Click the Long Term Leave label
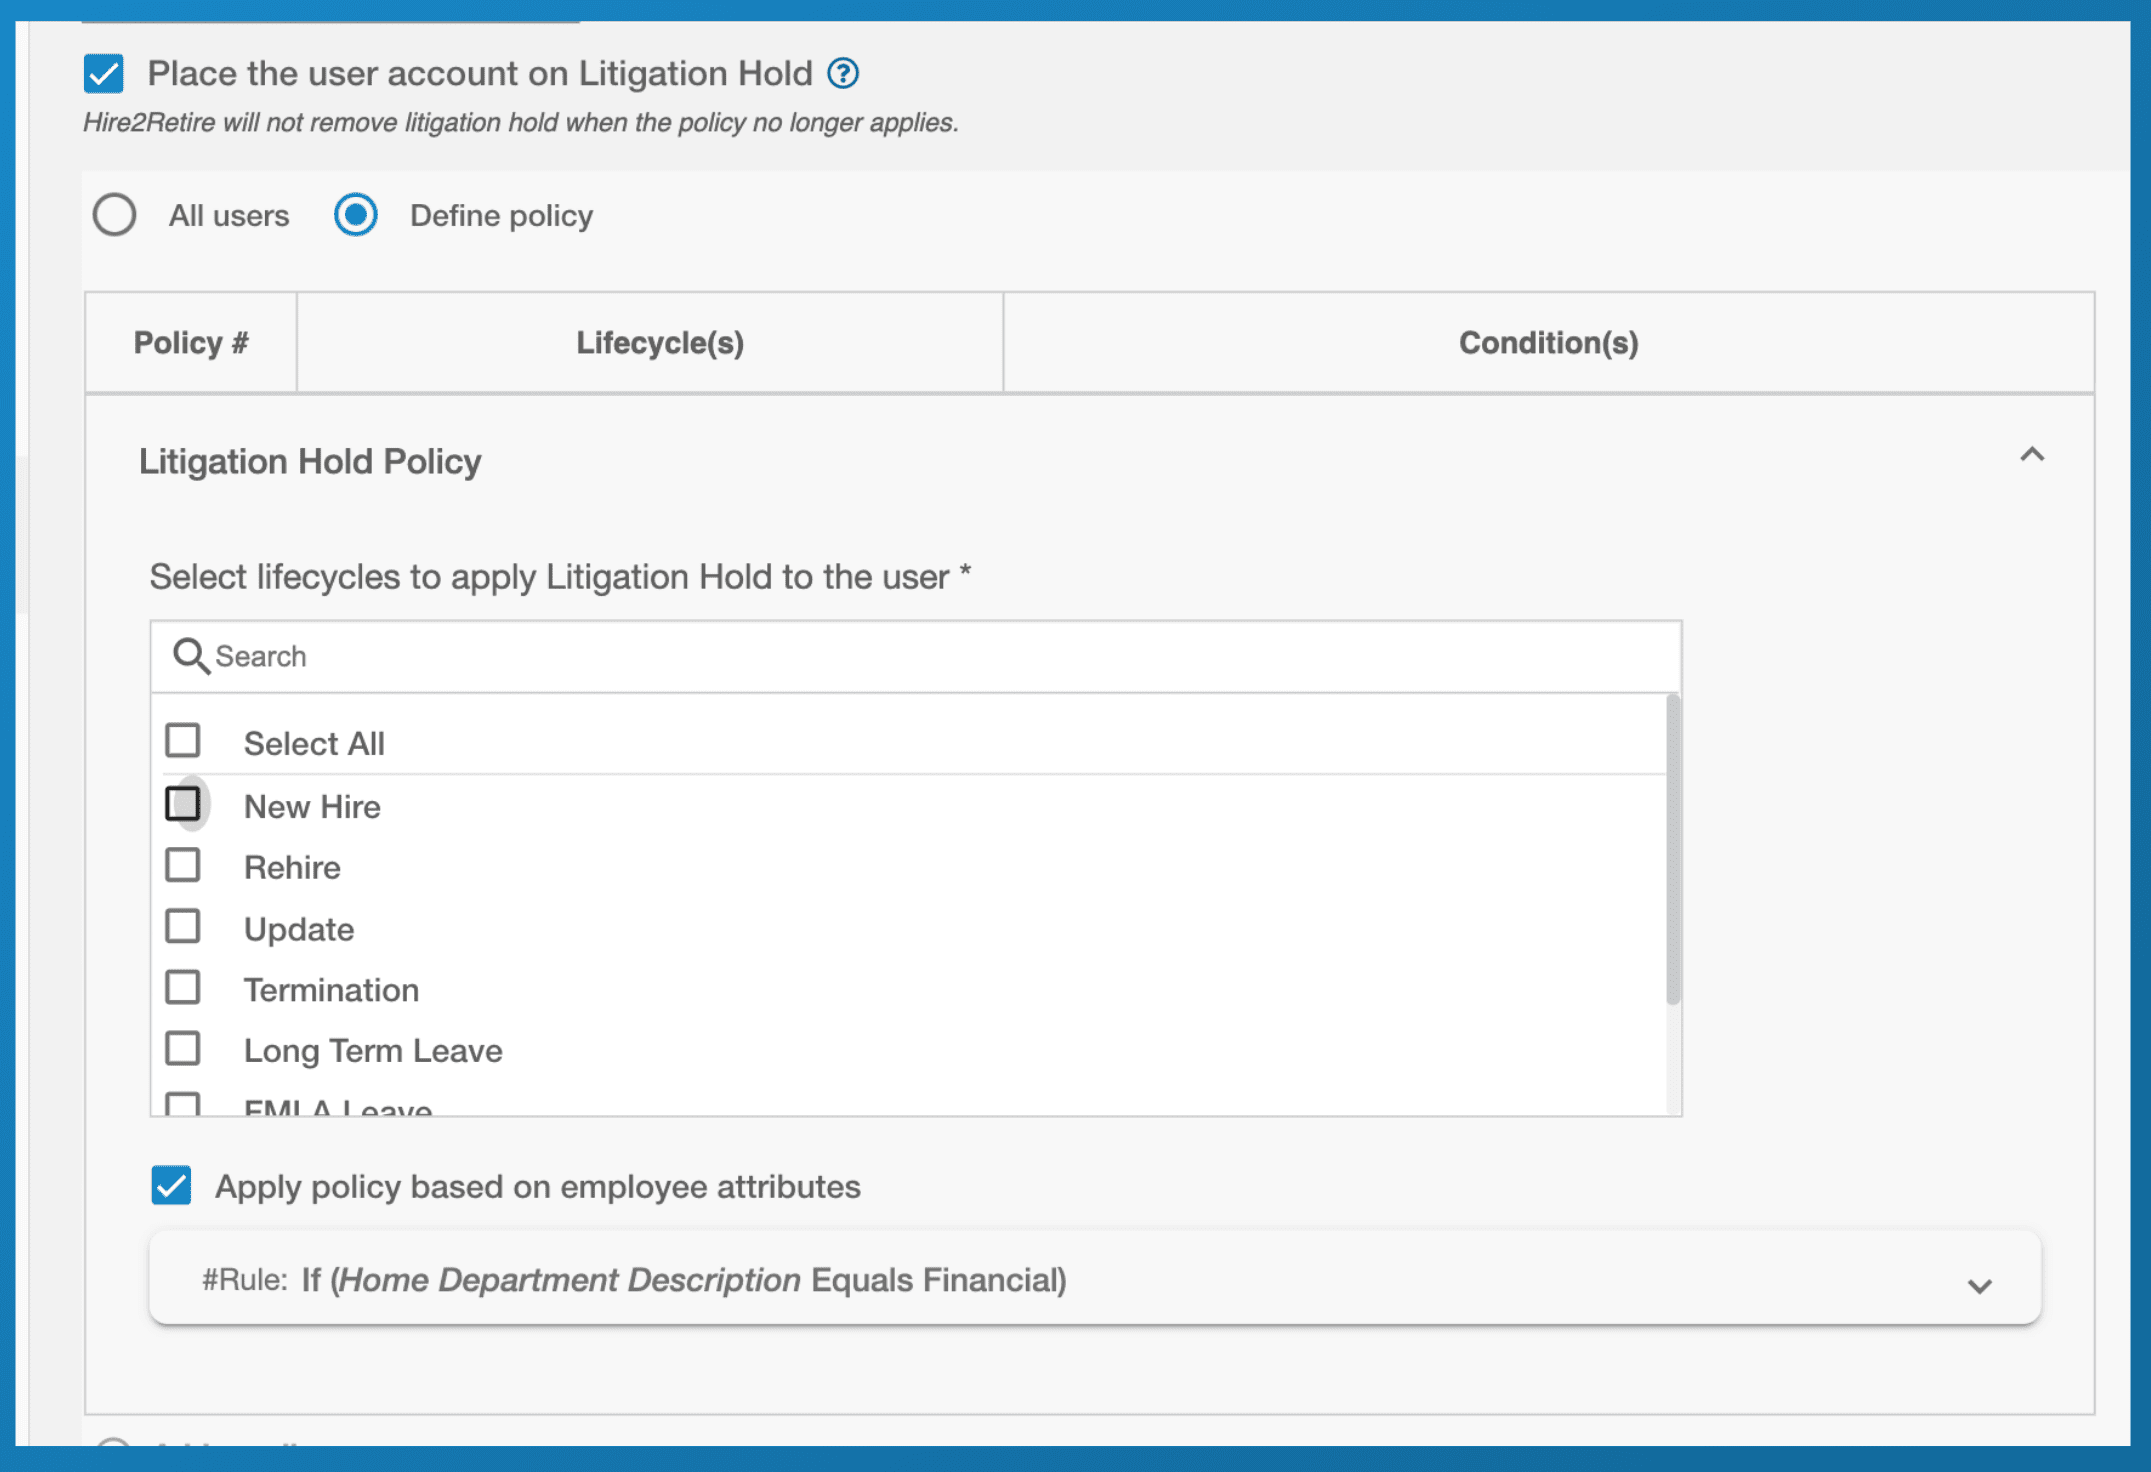The height and width of the screenshot is (1472, 2151). [x=373, y=1051]
